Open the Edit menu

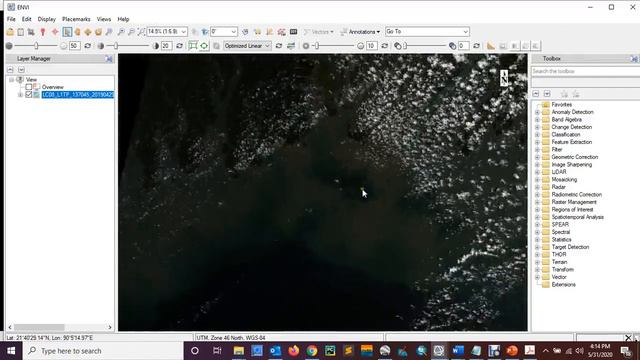click(27, 19)
